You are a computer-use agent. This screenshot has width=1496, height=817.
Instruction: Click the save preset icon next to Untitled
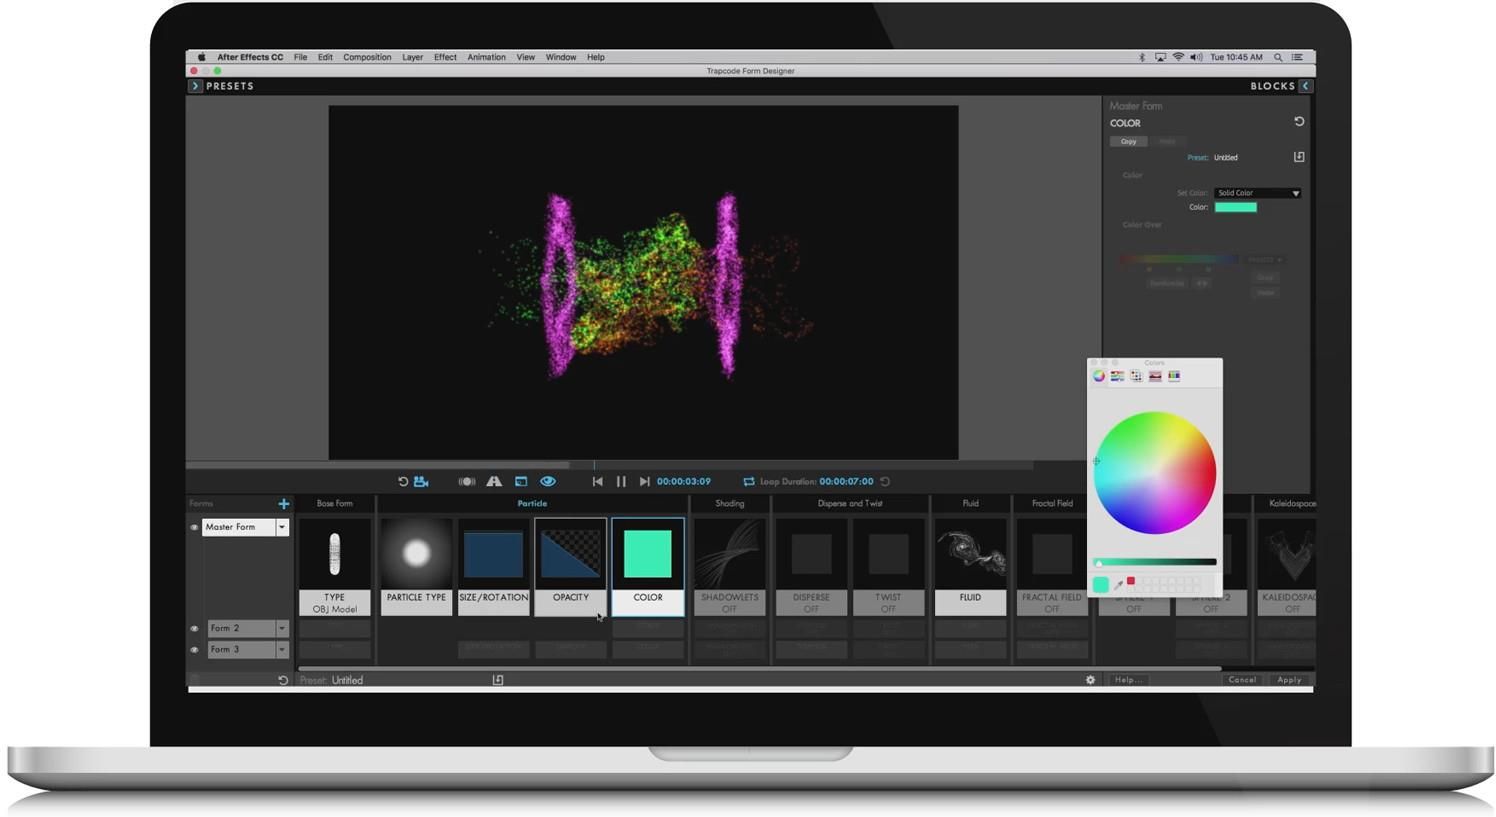pos(1298,157)
